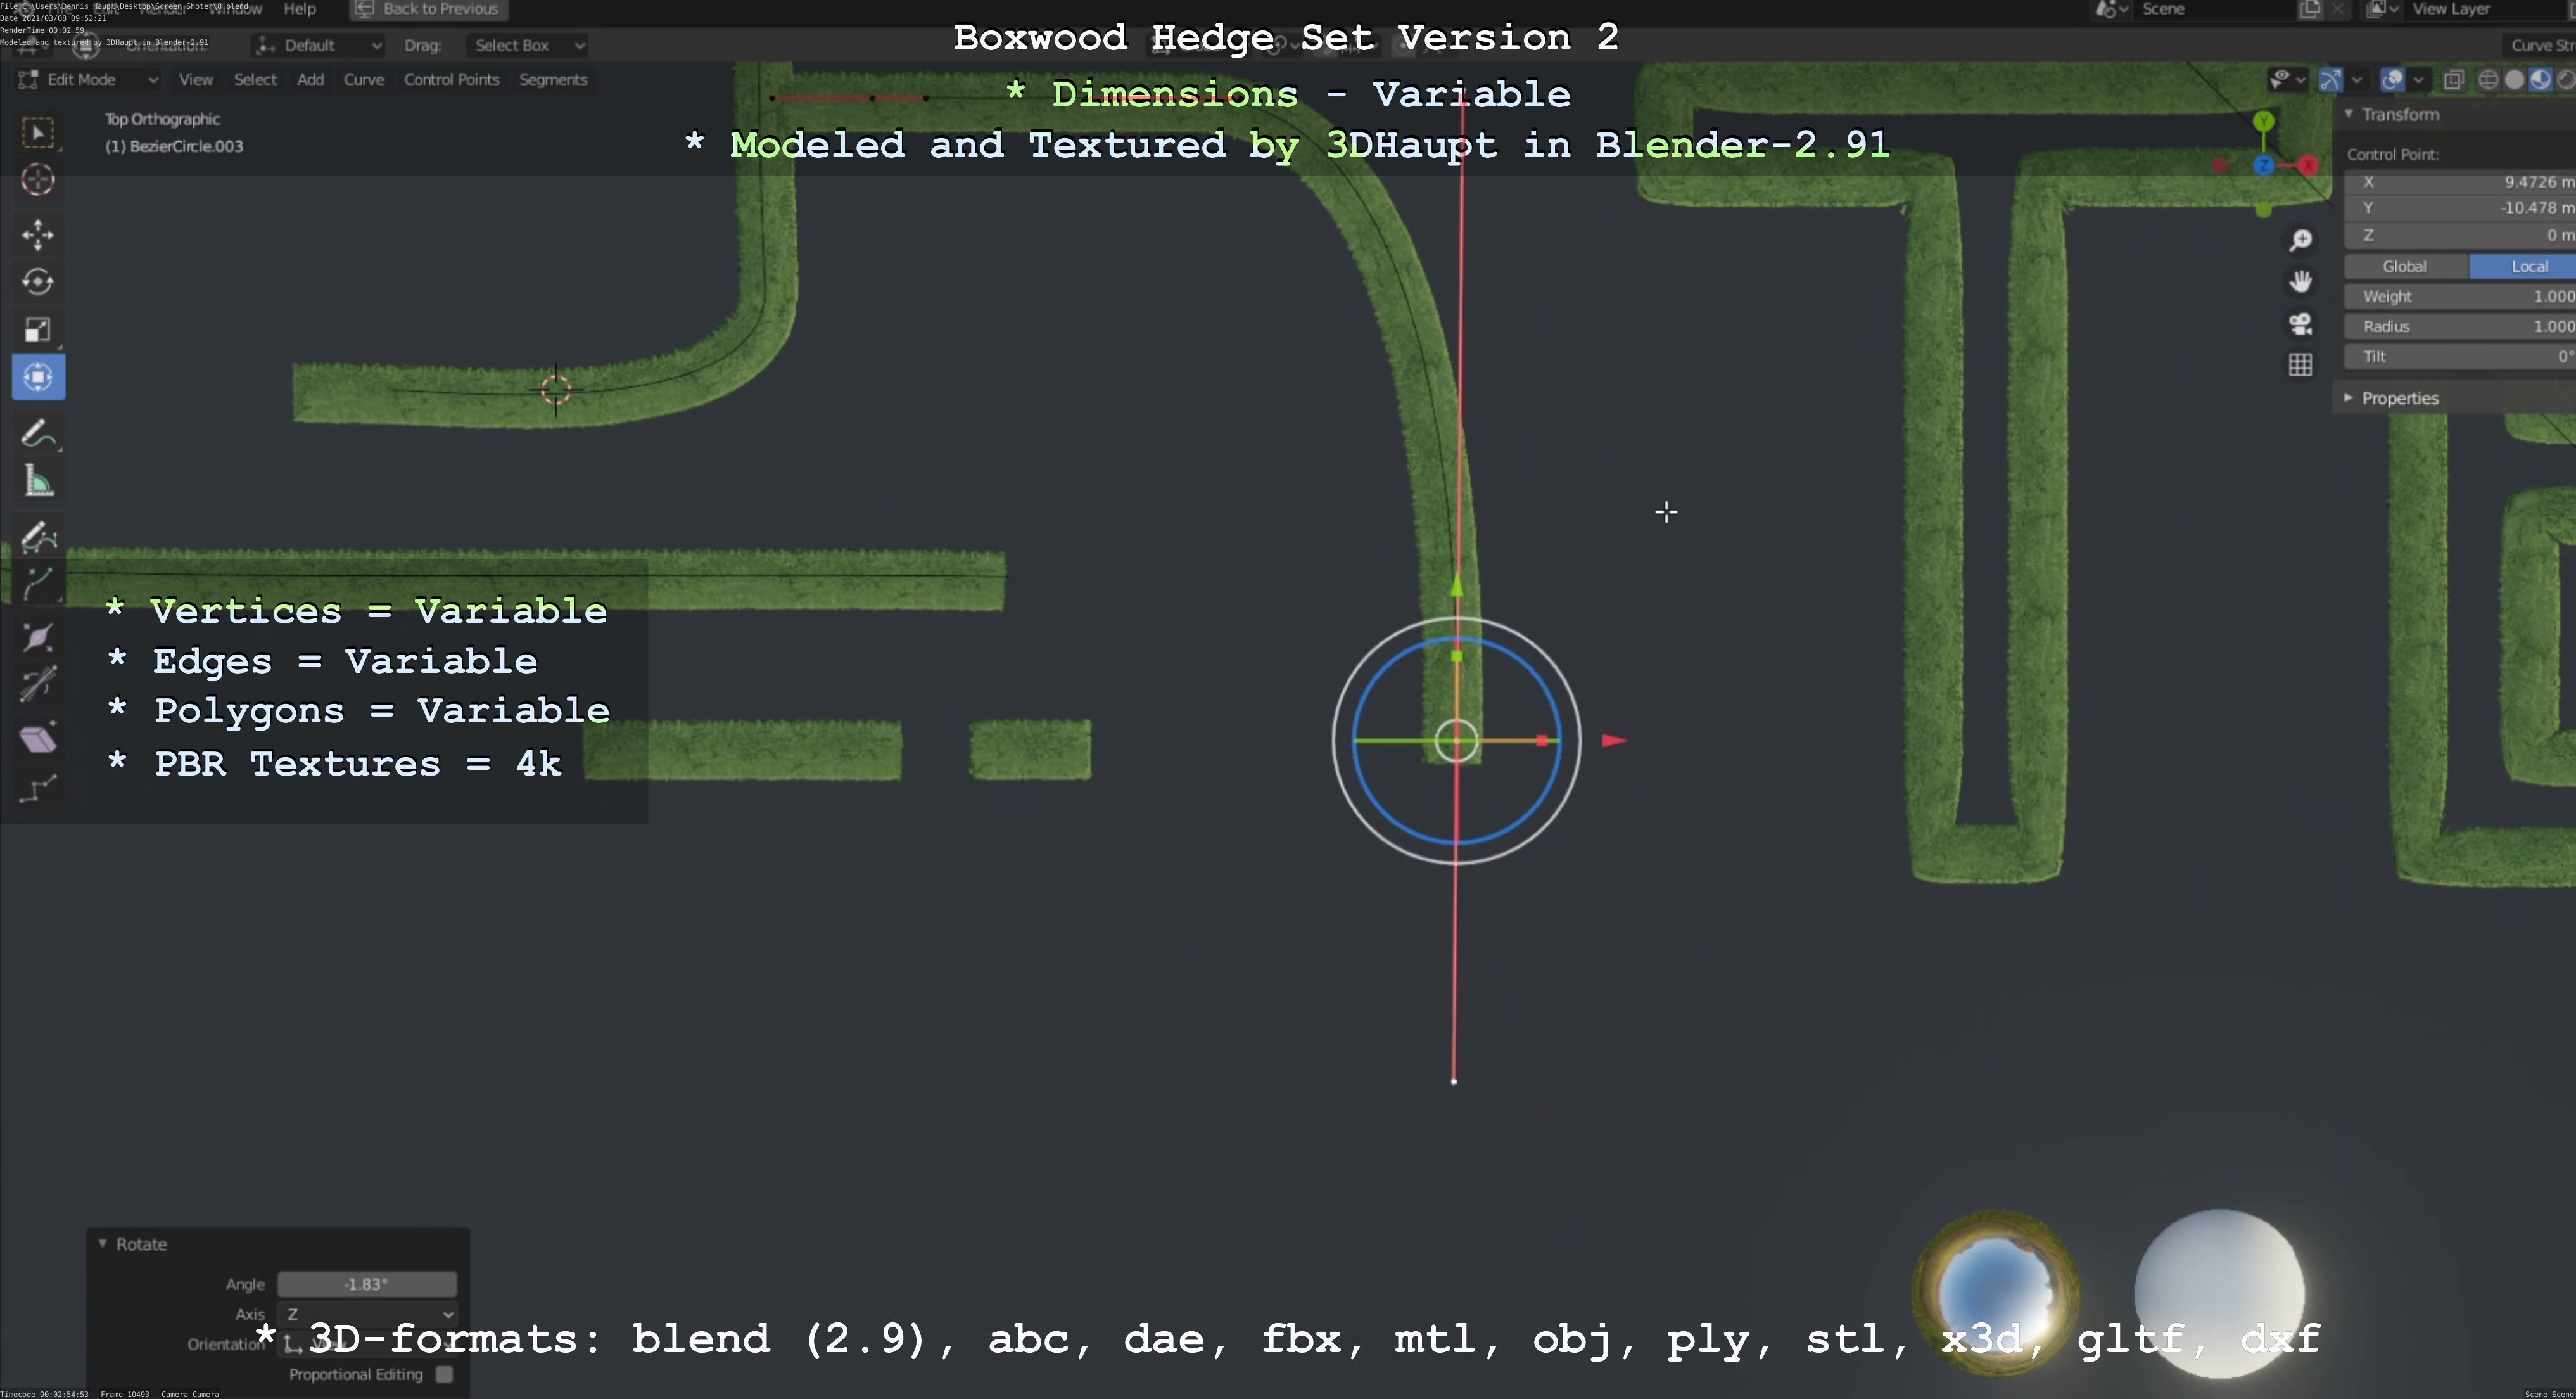This screenshot has width=2576, height=1399.
Task: Click the Rotate Angle value field
Action: [x=366, y=1284]
